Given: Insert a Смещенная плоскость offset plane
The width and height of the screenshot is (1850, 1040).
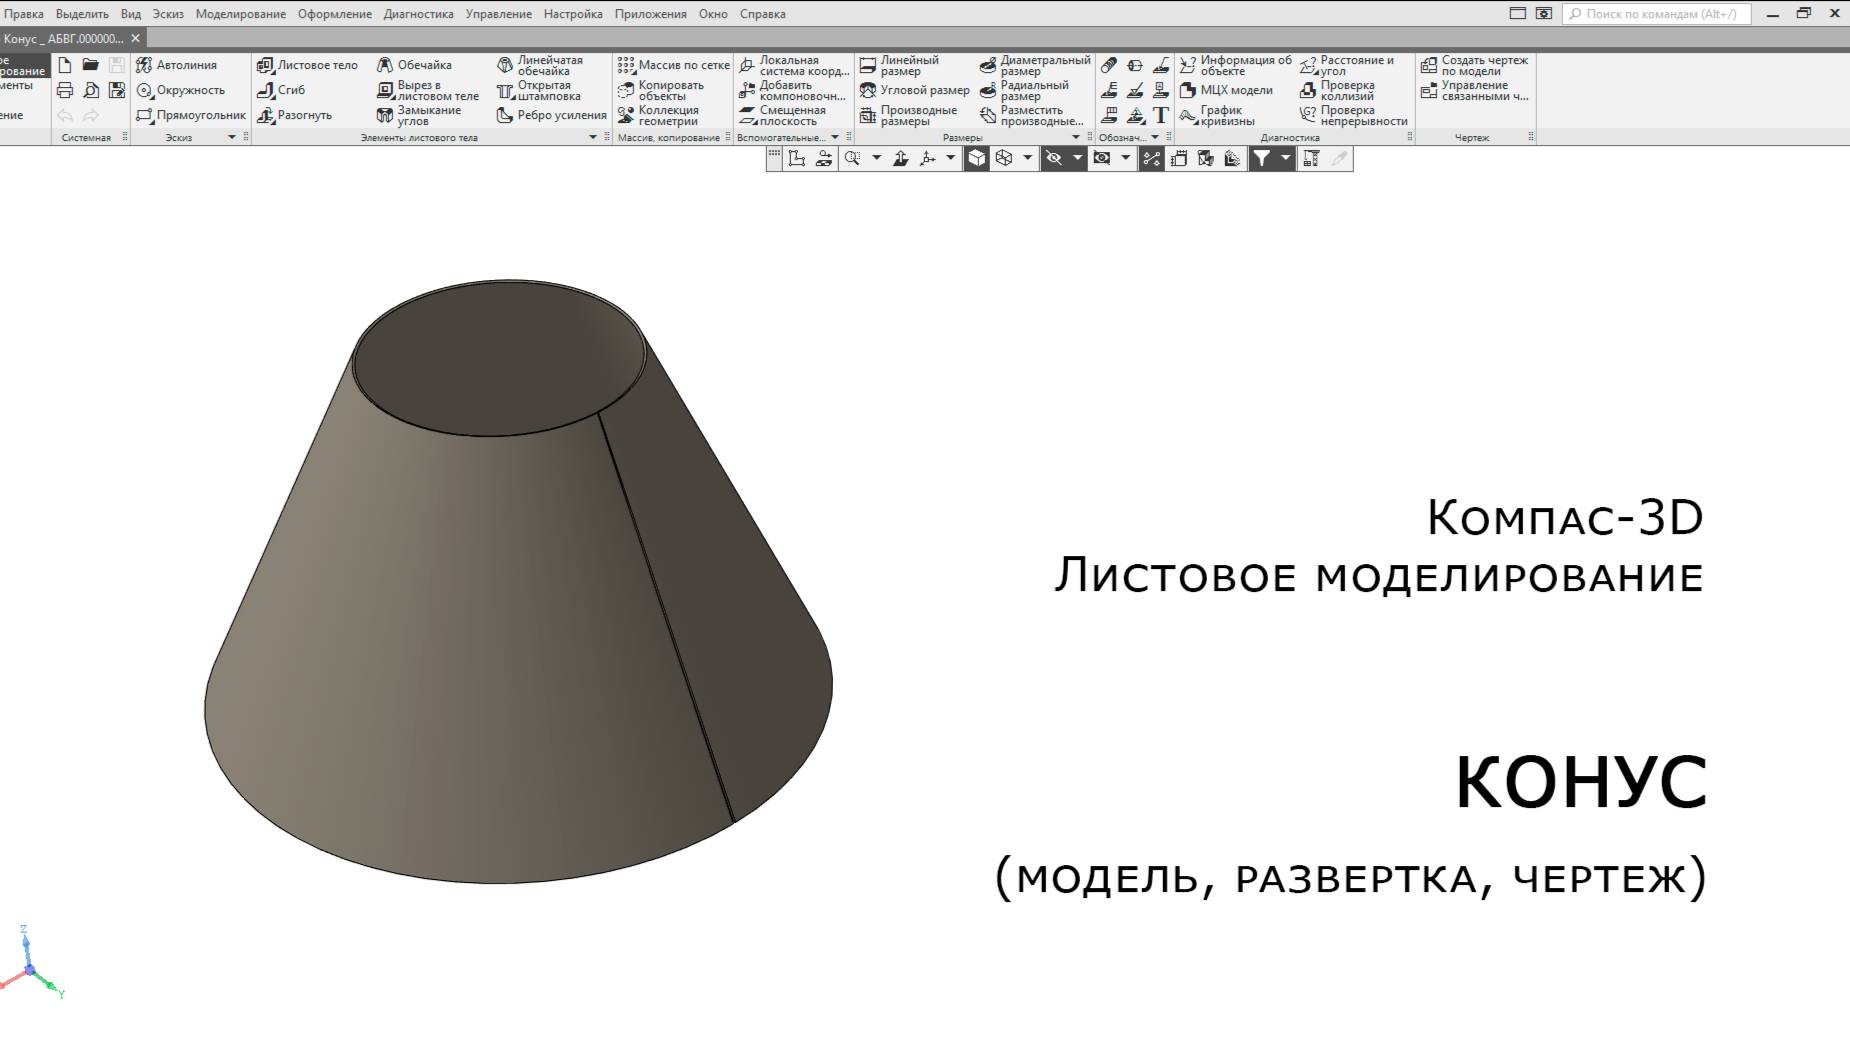Looking at the screenshot, I should [x=782, y=115].
